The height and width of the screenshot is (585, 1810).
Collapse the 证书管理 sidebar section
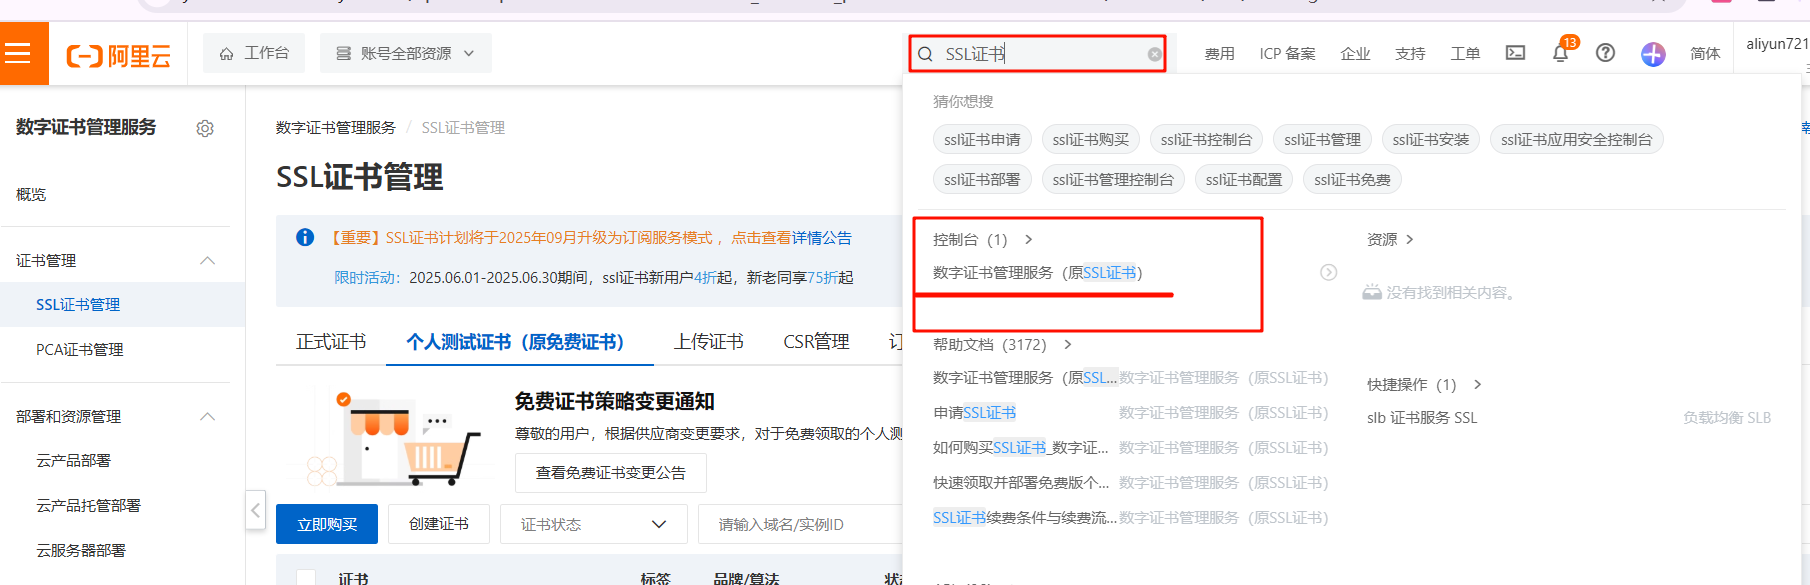pyautogui.click(x=208, y=261)
